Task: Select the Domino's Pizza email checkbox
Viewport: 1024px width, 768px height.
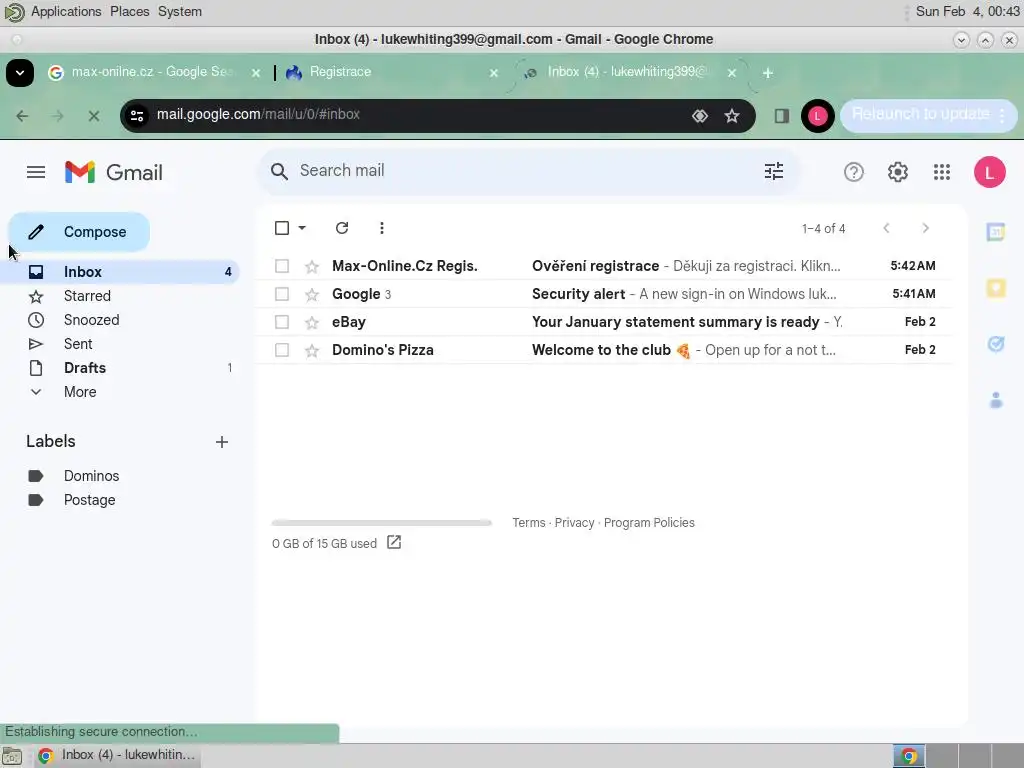Action: pos(282,350)
